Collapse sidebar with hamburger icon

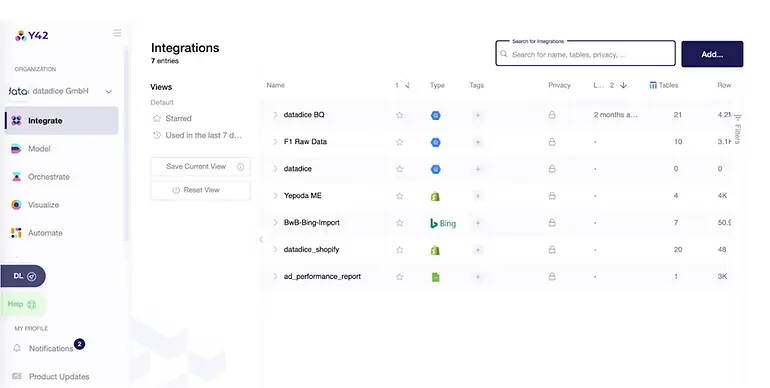pos(117,33)
